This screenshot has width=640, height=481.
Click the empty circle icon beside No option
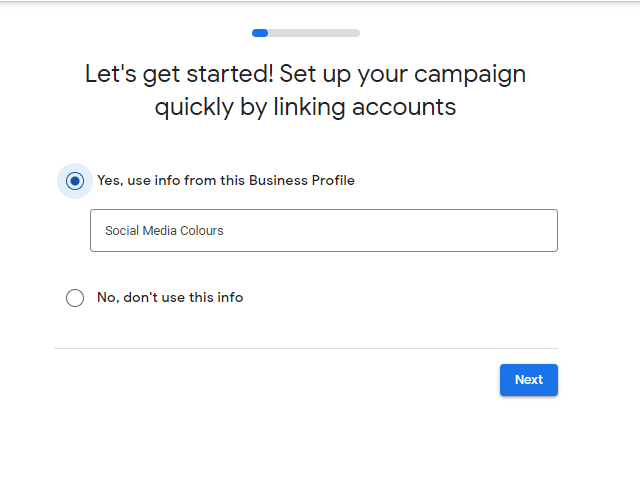pos(75,298)
